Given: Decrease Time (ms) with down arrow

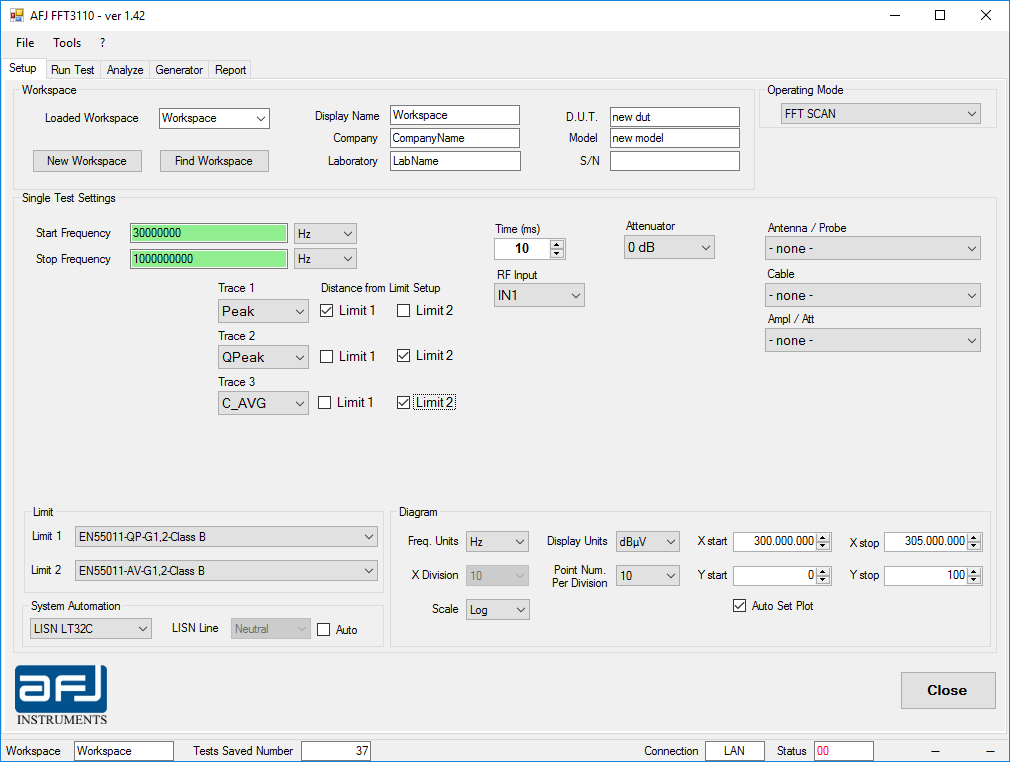Looking at the screenshot, I should click(x=557, y=253).
